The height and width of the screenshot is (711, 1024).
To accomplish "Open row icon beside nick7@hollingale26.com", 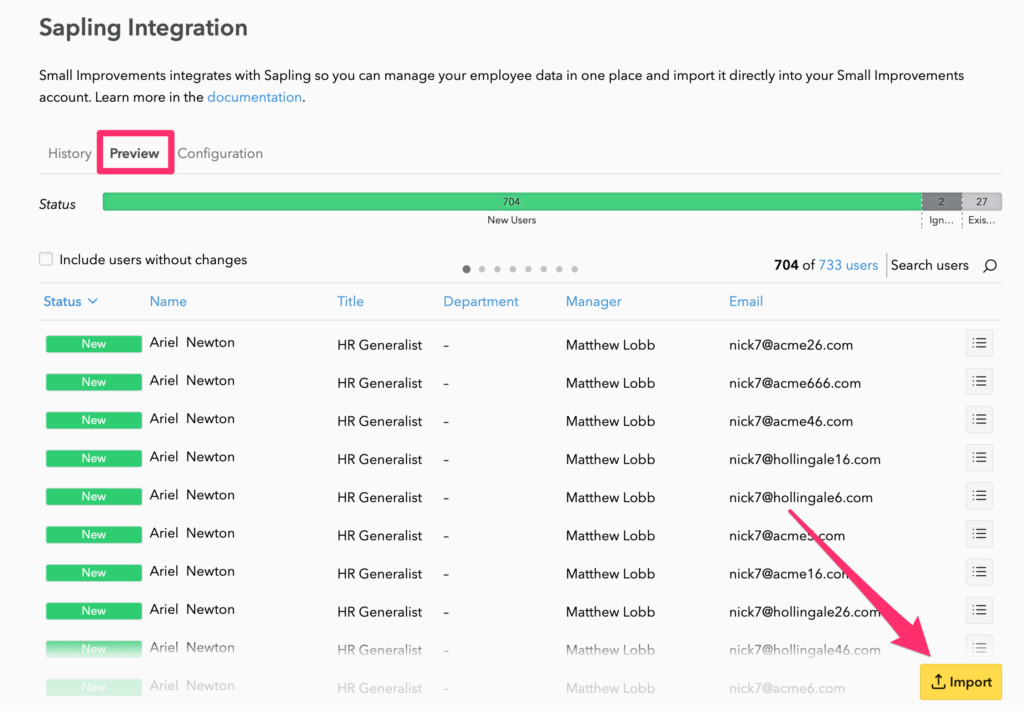I will pyautogui.click(x=979, y=610).
